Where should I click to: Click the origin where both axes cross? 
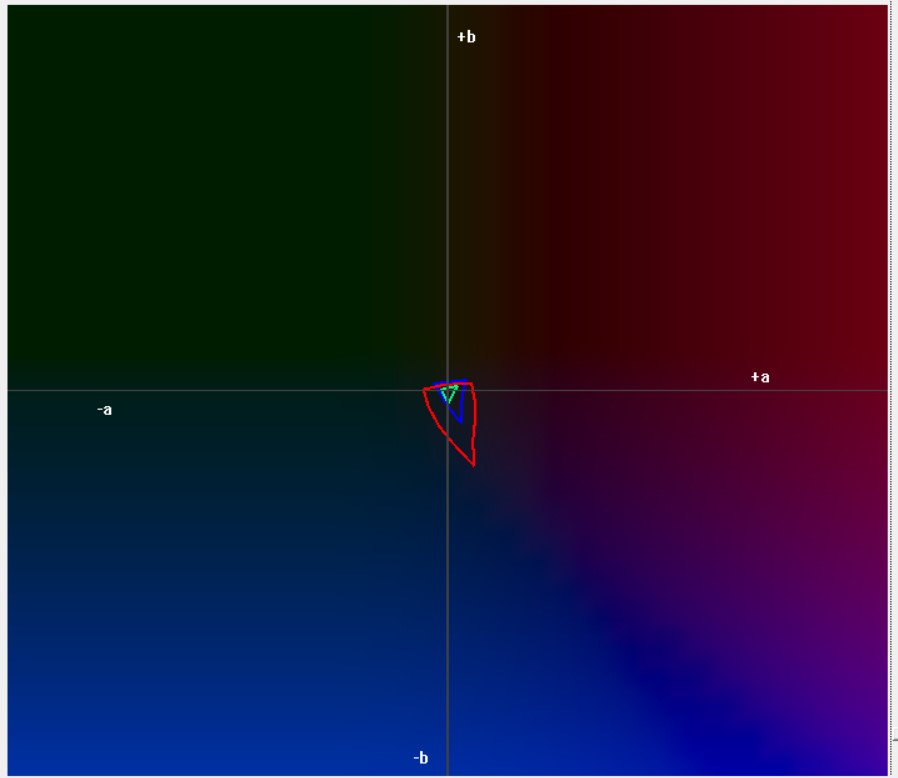[447, 390]
